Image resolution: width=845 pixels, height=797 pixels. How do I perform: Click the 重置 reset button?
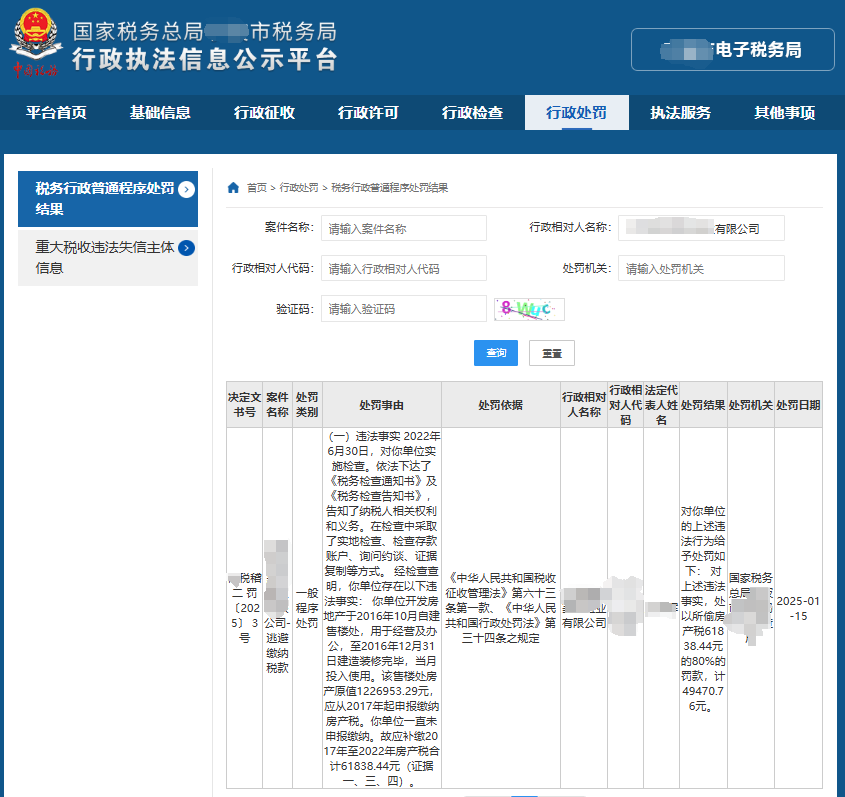[x=551, y=353]
